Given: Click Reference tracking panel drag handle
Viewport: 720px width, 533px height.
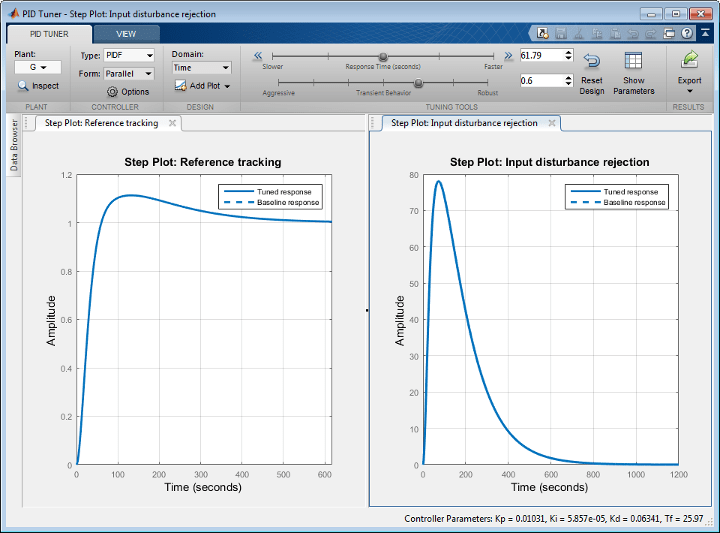Looking at the screenshot, I should point(27,123).
